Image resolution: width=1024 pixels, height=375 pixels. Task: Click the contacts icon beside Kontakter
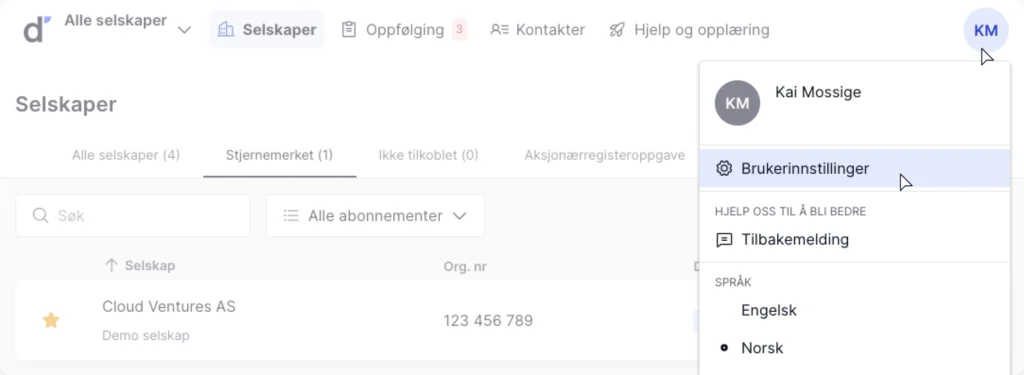tap(500, 29)
